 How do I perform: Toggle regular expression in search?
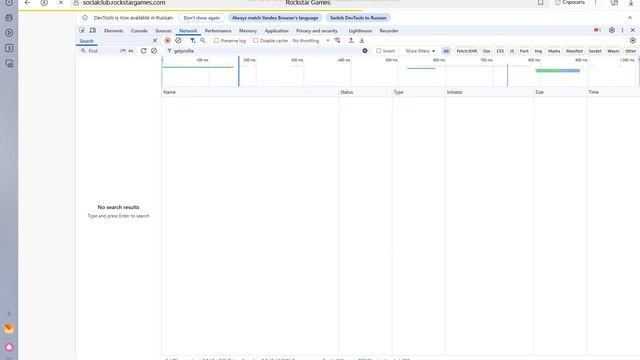tap(123, 51)
